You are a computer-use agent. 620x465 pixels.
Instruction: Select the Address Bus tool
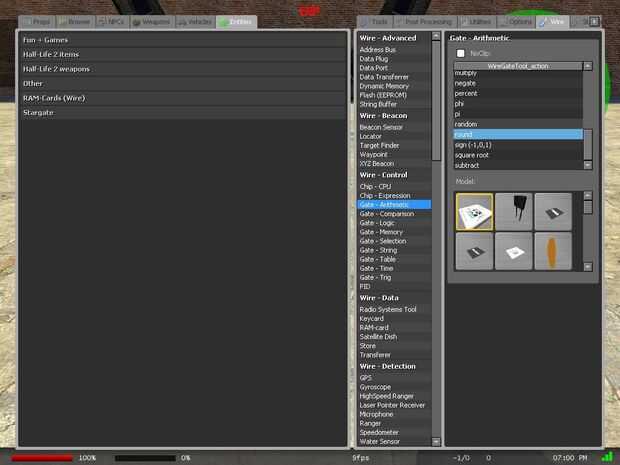(394, 50)
